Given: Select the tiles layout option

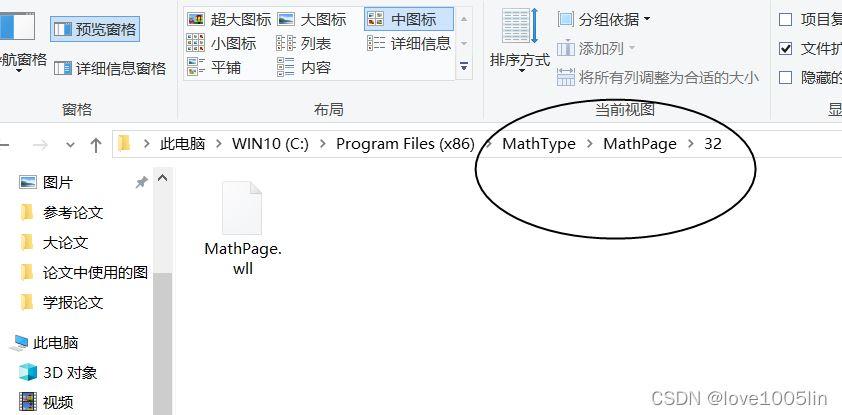Looking at the screenshot, I should pyautogui.click(x=214, y=68).
